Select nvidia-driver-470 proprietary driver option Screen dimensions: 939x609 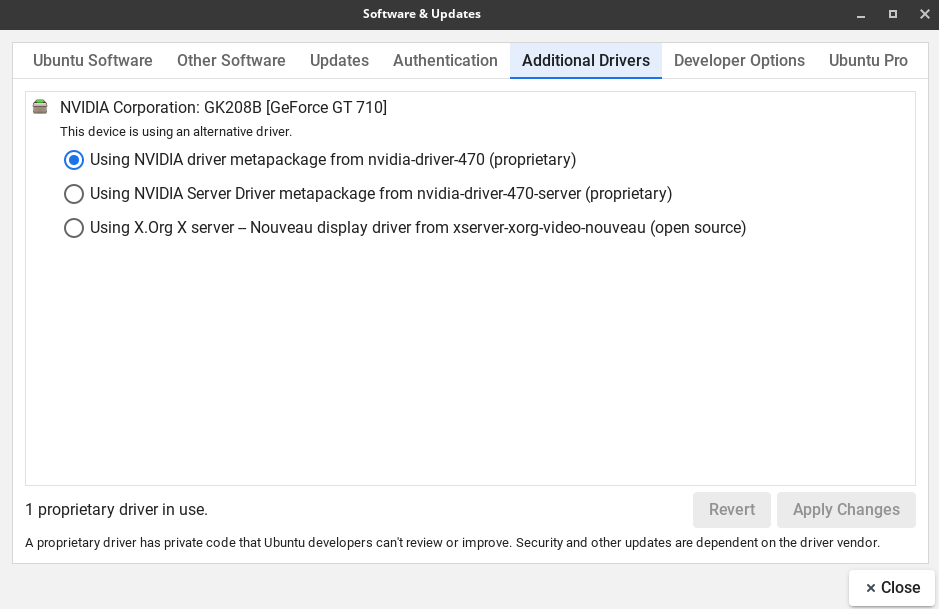coord(320,160)
